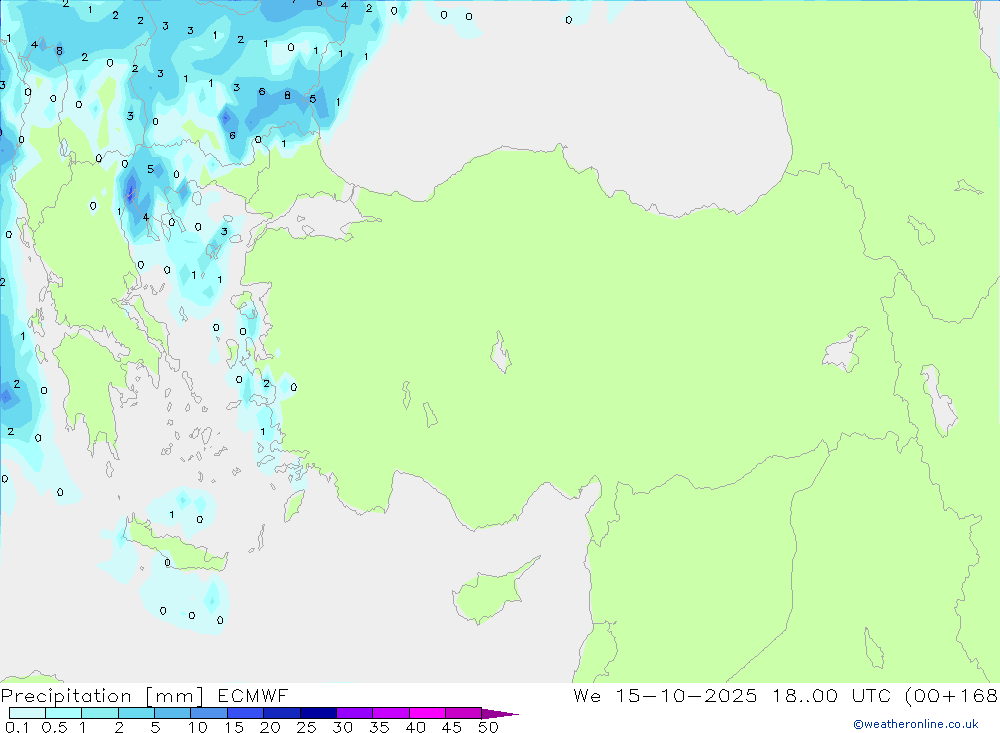The image size is (1000, 733).
Task: Click the '40' legend scale label
Action: (416, 727)
